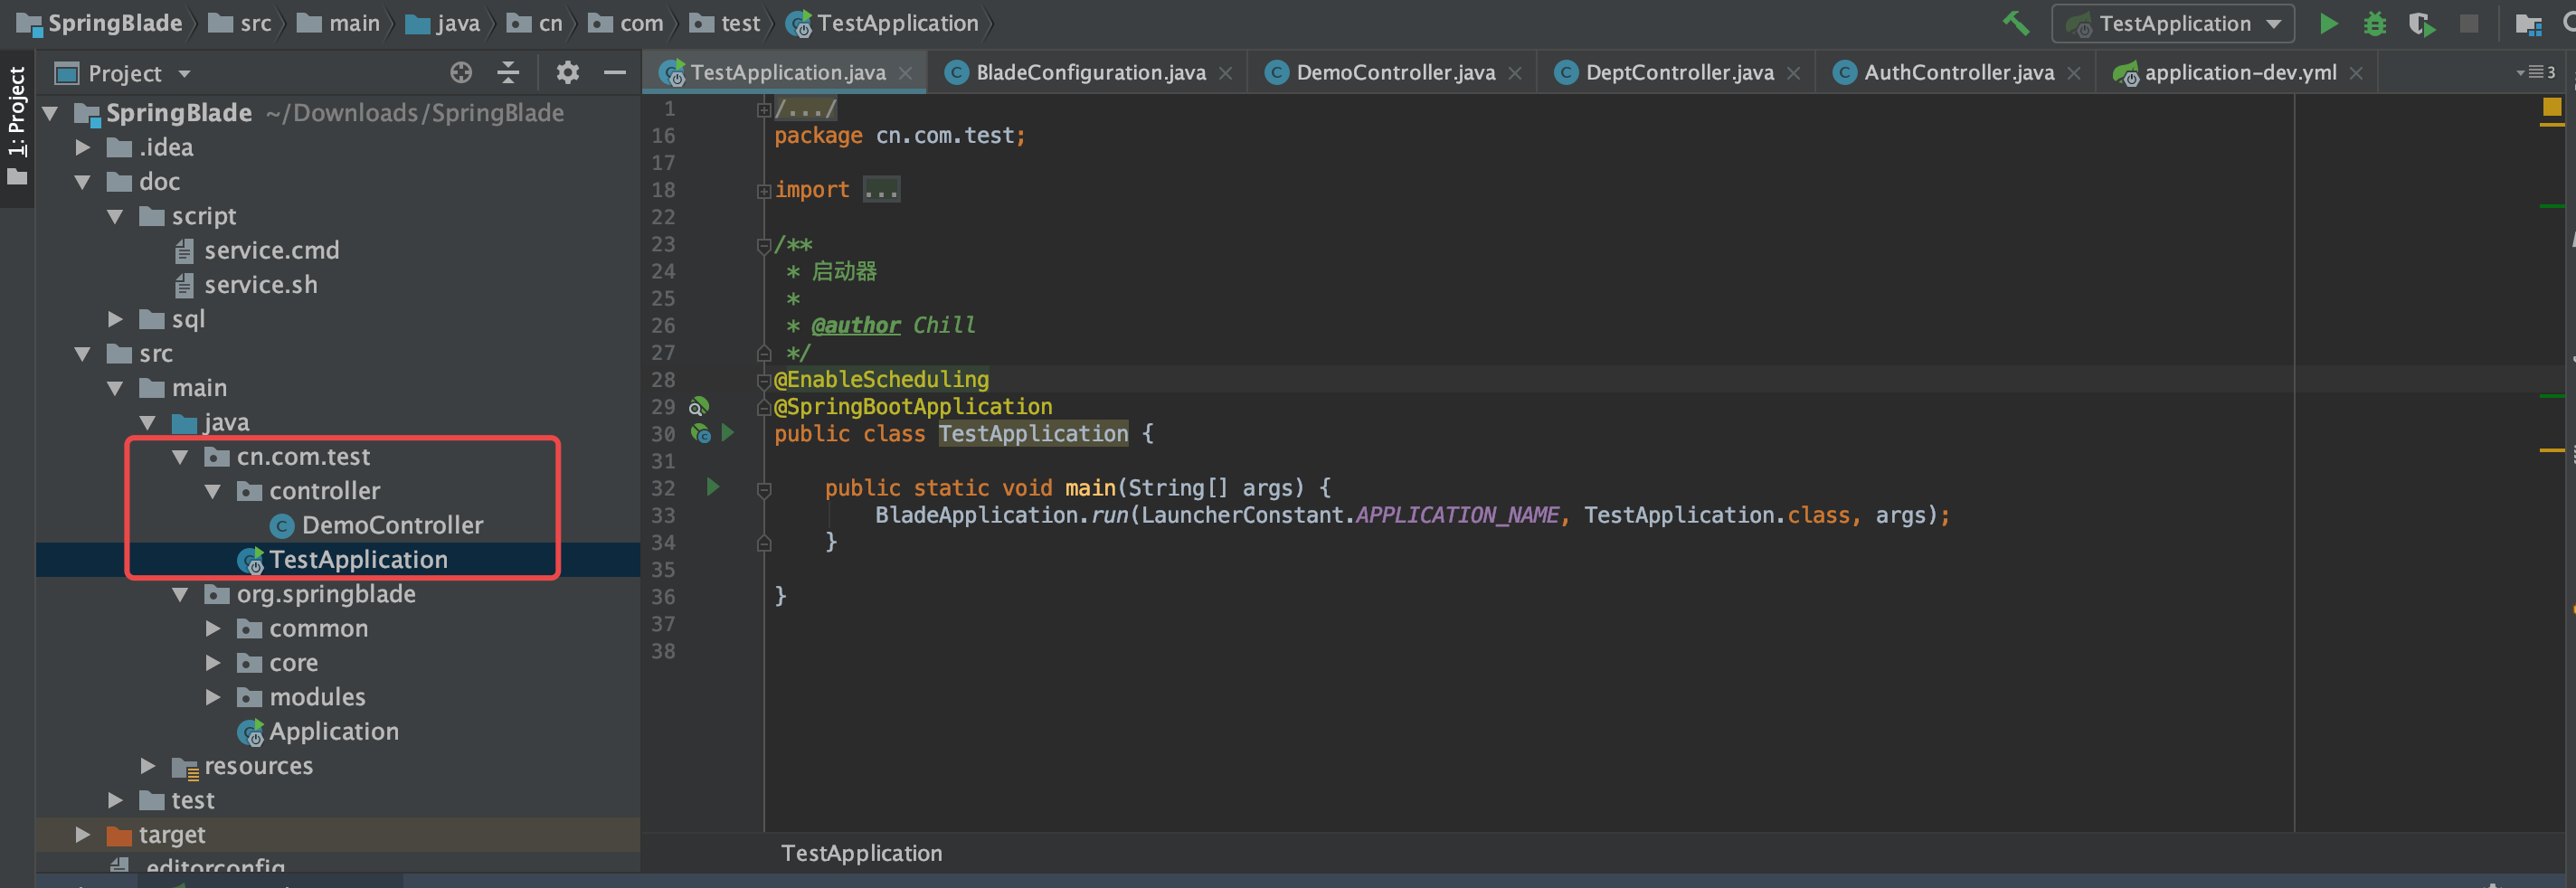This screenshot has width=2576, height=888.
Task: Click Spring bean gutter icon on line 29
Action: click(699, 406)
